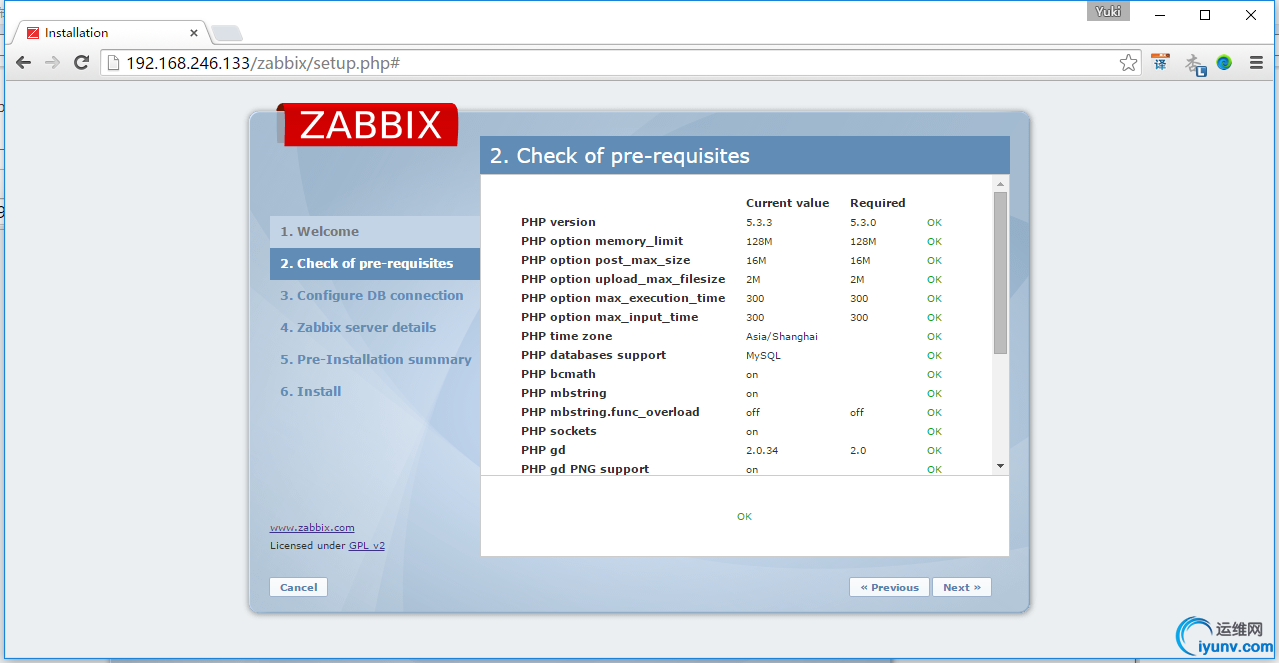Click PHP sockets label
1279x663 pixels.
point(559,431)
